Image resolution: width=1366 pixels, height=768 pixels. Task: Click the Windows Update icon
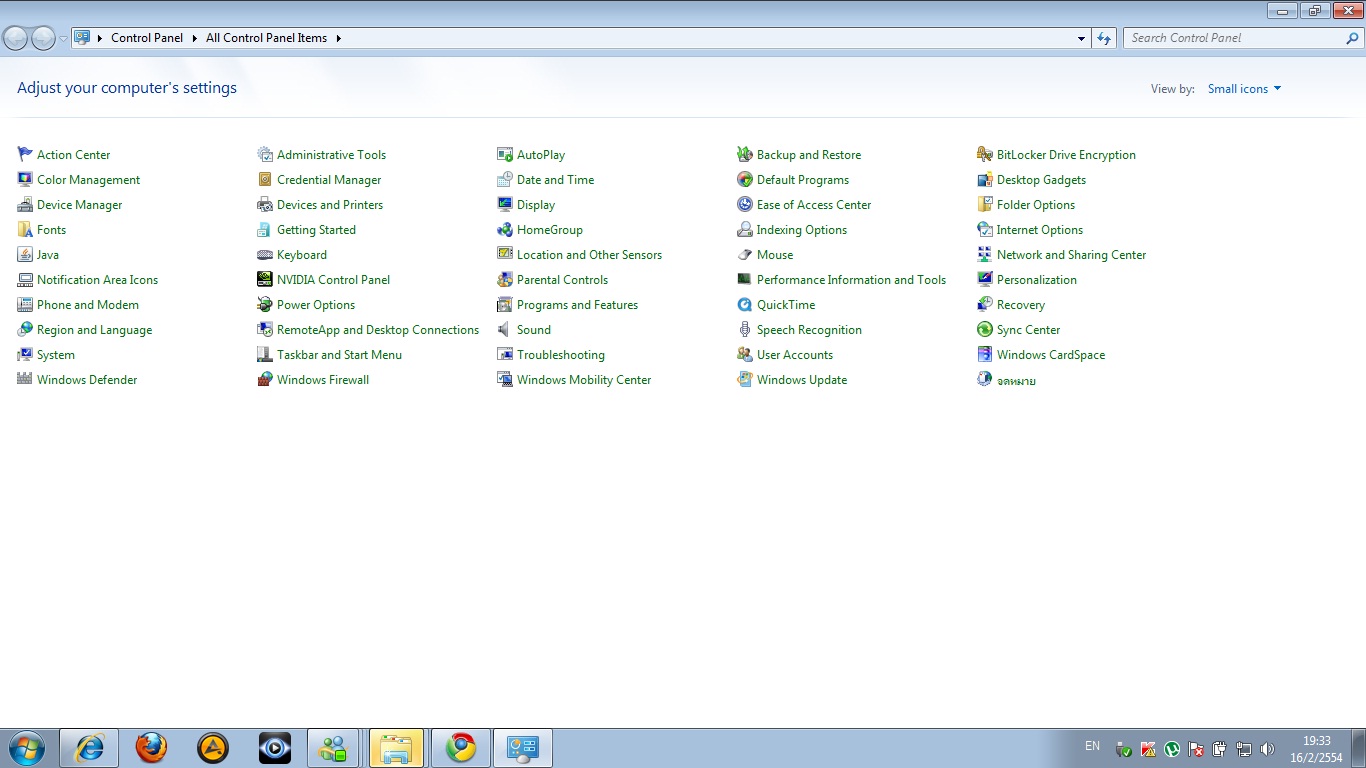tap(745, 379)
